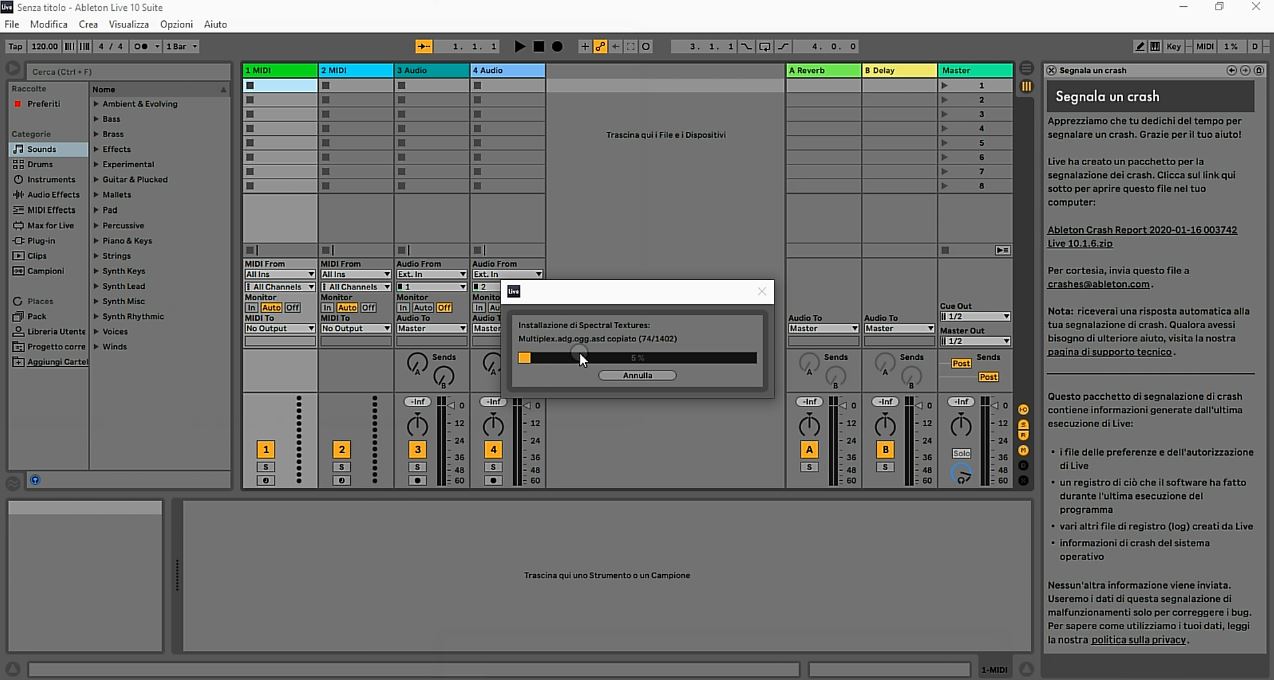Start playback with the Play button
This screenshot has height=680, width=1274.
tap(519, 46)
